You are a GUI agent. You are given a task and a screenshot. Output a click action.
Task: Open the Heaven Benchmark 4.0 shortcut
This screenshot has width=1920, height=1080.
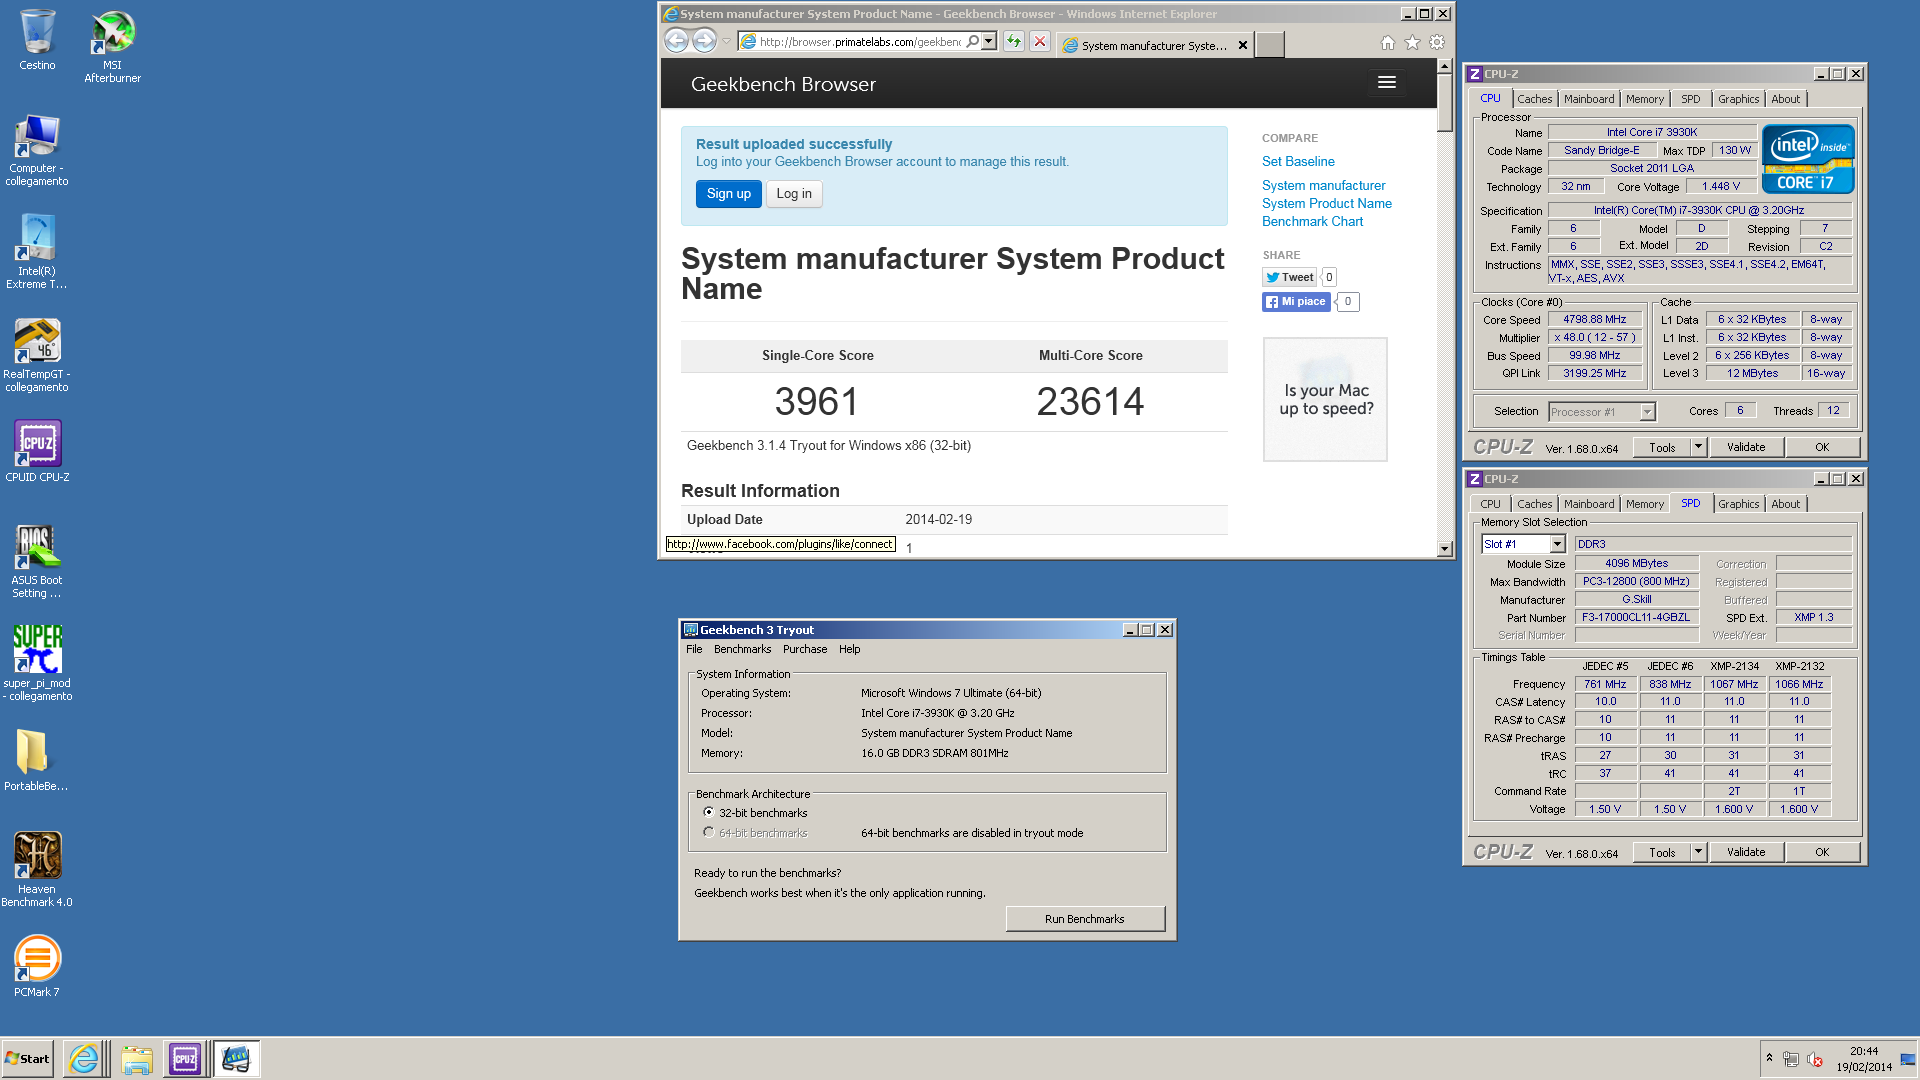coord(37,869)
